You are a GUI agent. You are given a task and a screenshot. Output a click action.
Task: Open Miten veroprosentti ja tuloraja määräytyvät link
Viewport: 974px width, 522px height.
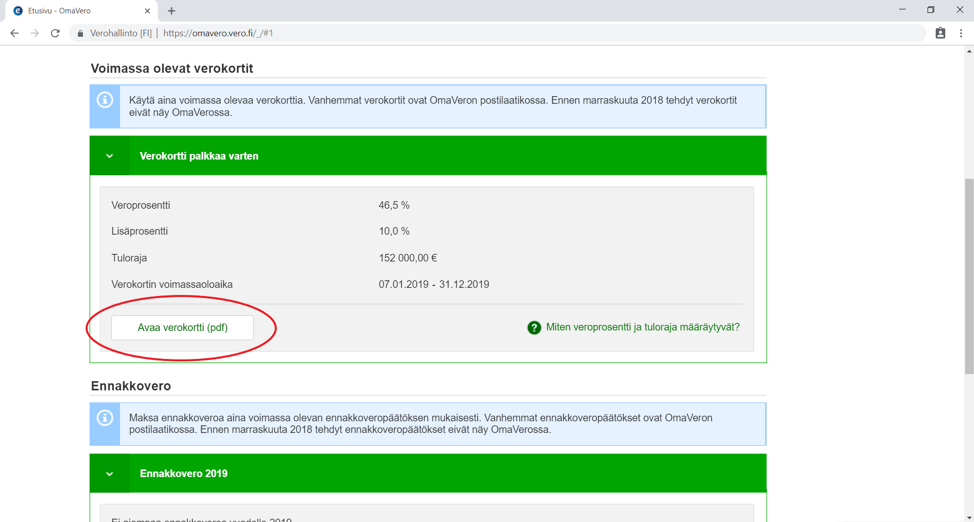642,327
